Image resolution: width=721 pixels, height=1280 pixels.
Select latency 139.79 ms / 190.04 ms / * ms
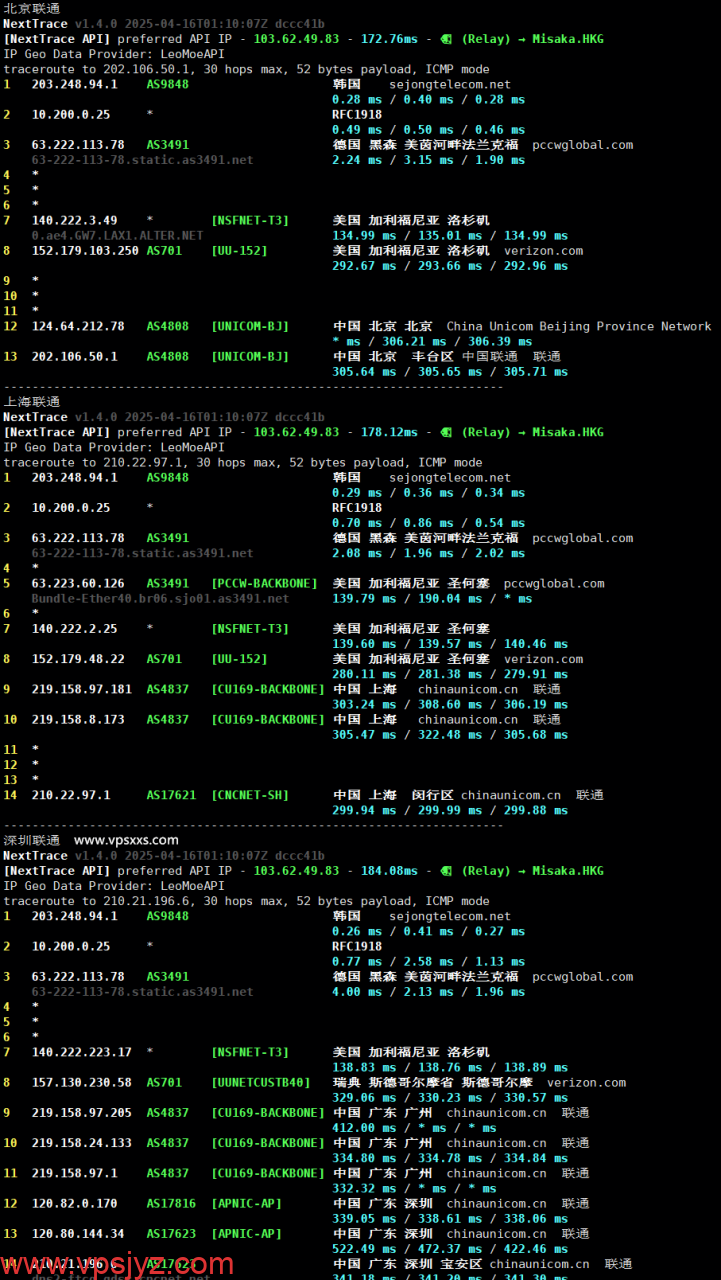(432, 598)
